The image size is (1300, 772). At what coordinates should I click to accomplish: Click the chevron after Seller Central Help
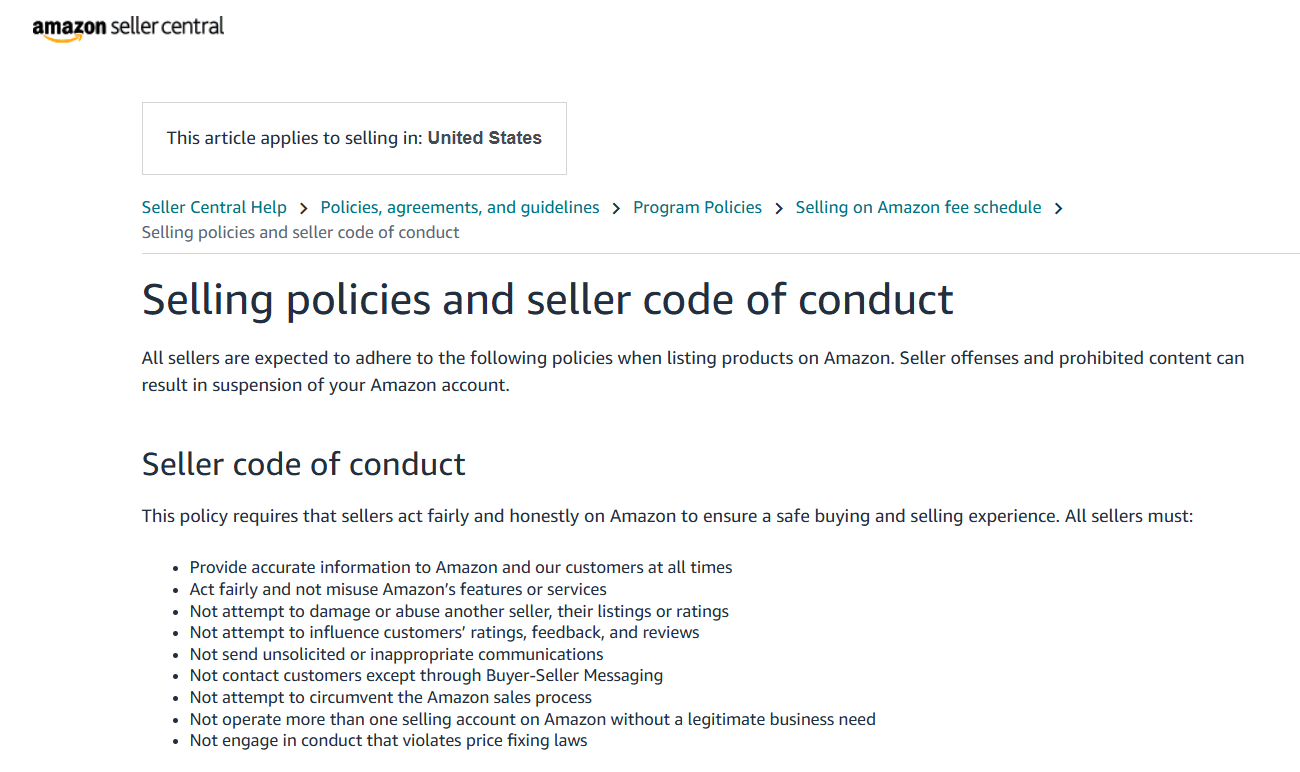[x=303, y=208]
